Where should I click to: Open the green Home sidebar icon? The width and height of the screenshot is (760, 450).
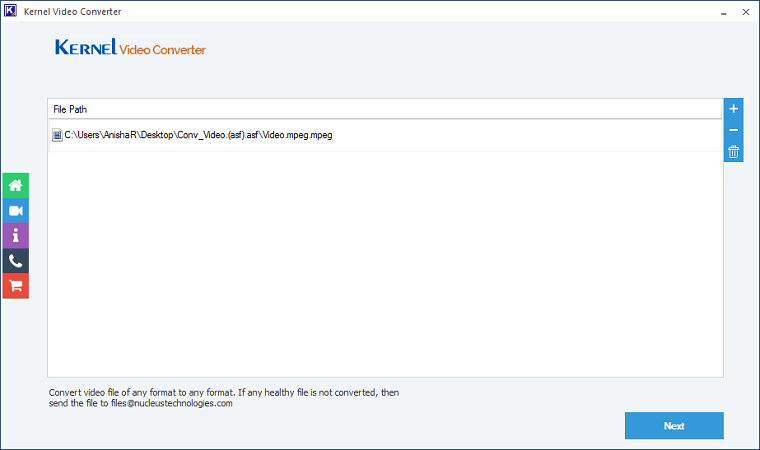click(16, 186)
